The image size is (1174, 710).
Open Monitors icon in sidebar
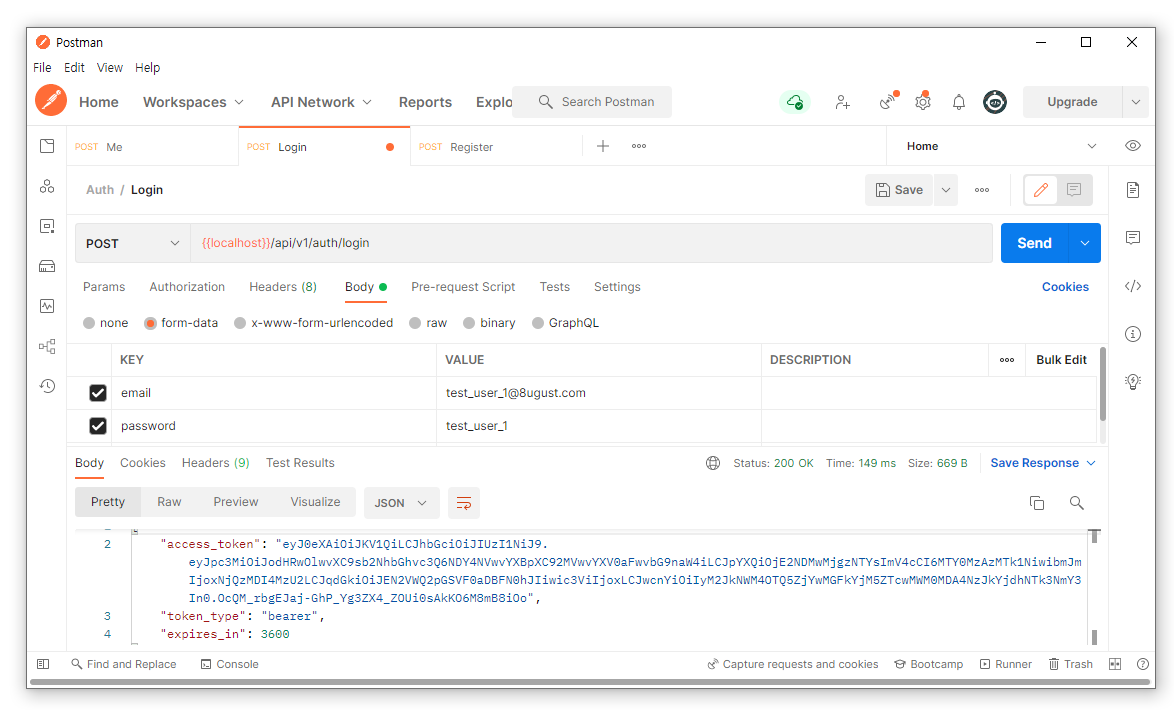click(x=47, y=306)
